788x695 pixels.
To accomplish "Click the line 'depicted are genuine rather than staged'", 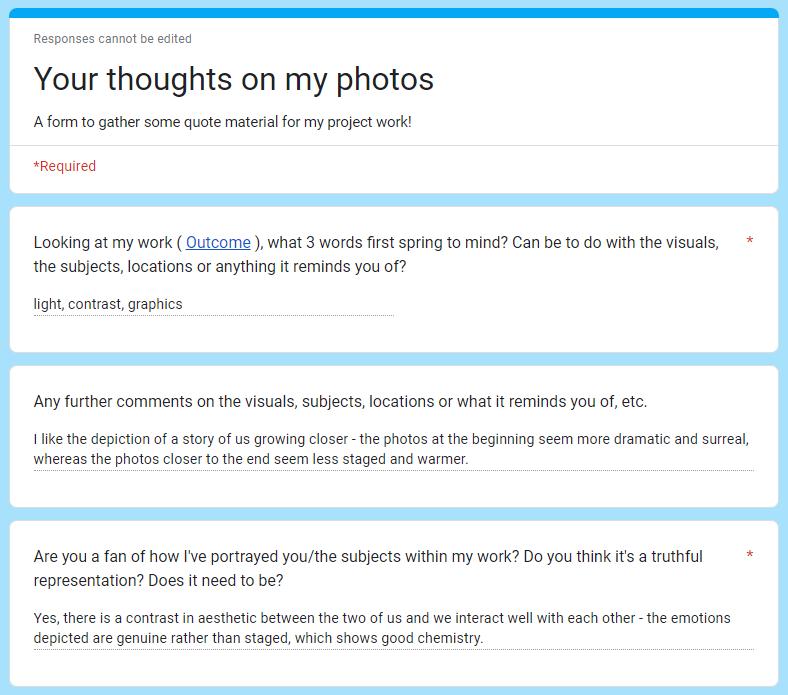I will [258, 638].
